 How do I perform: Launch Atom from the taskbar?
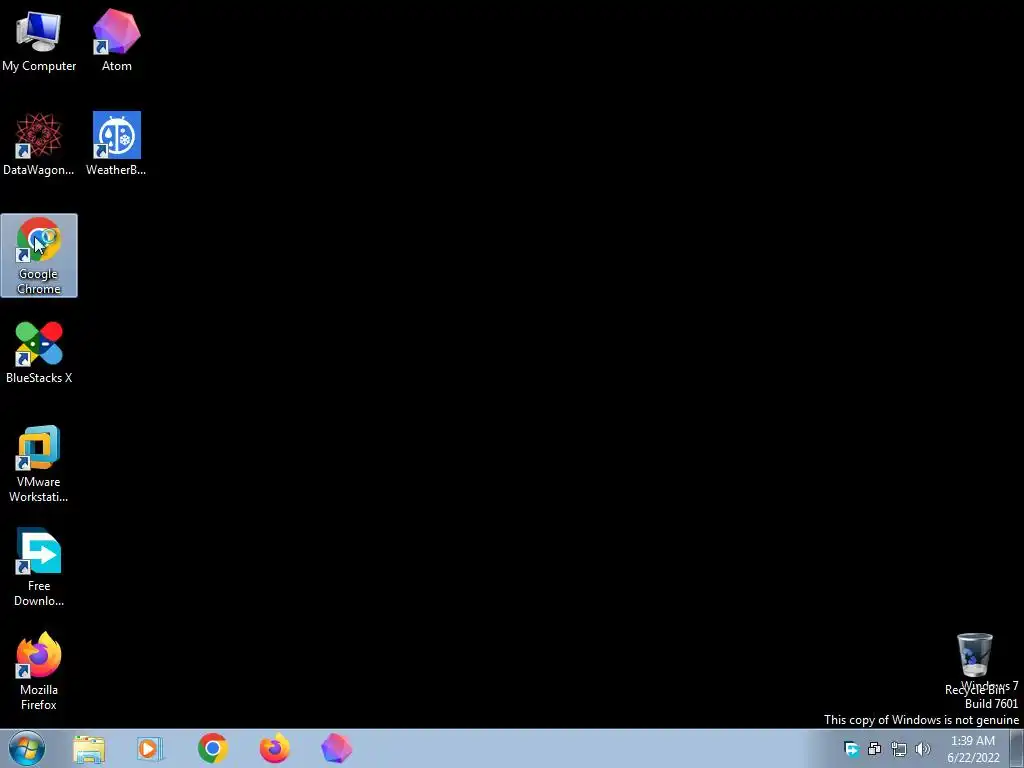point(336,748)
